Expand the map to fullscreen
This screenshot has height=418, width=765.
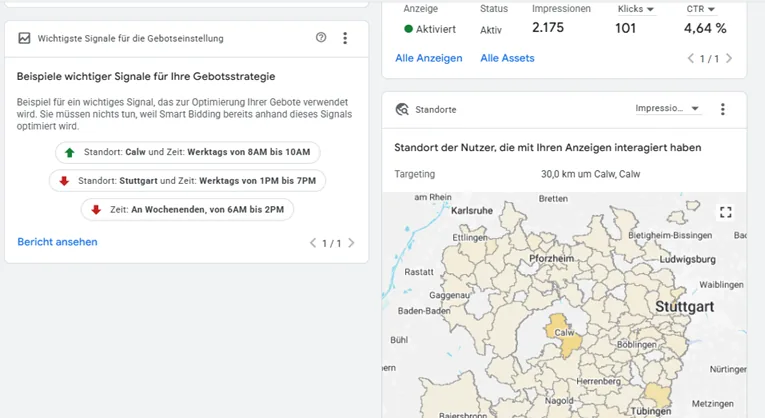tap(725, 212)
